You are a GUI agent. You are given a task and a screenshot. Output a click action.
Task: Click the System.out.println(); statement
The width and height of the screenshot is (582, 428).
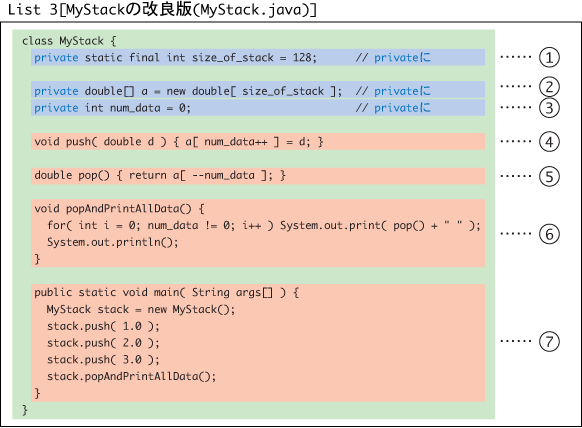point(112,242)
